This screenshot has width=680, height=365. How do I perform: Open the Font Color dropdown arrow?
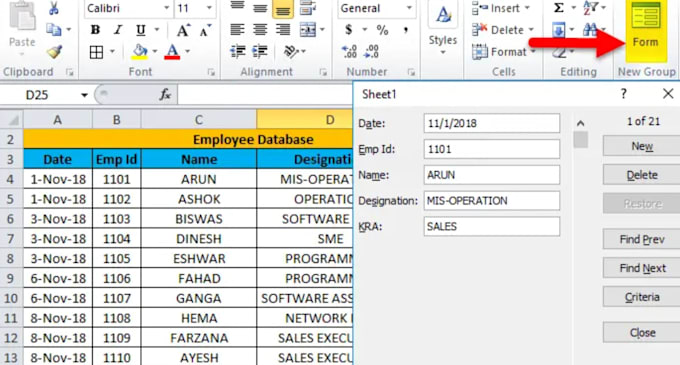pos(187,52)
